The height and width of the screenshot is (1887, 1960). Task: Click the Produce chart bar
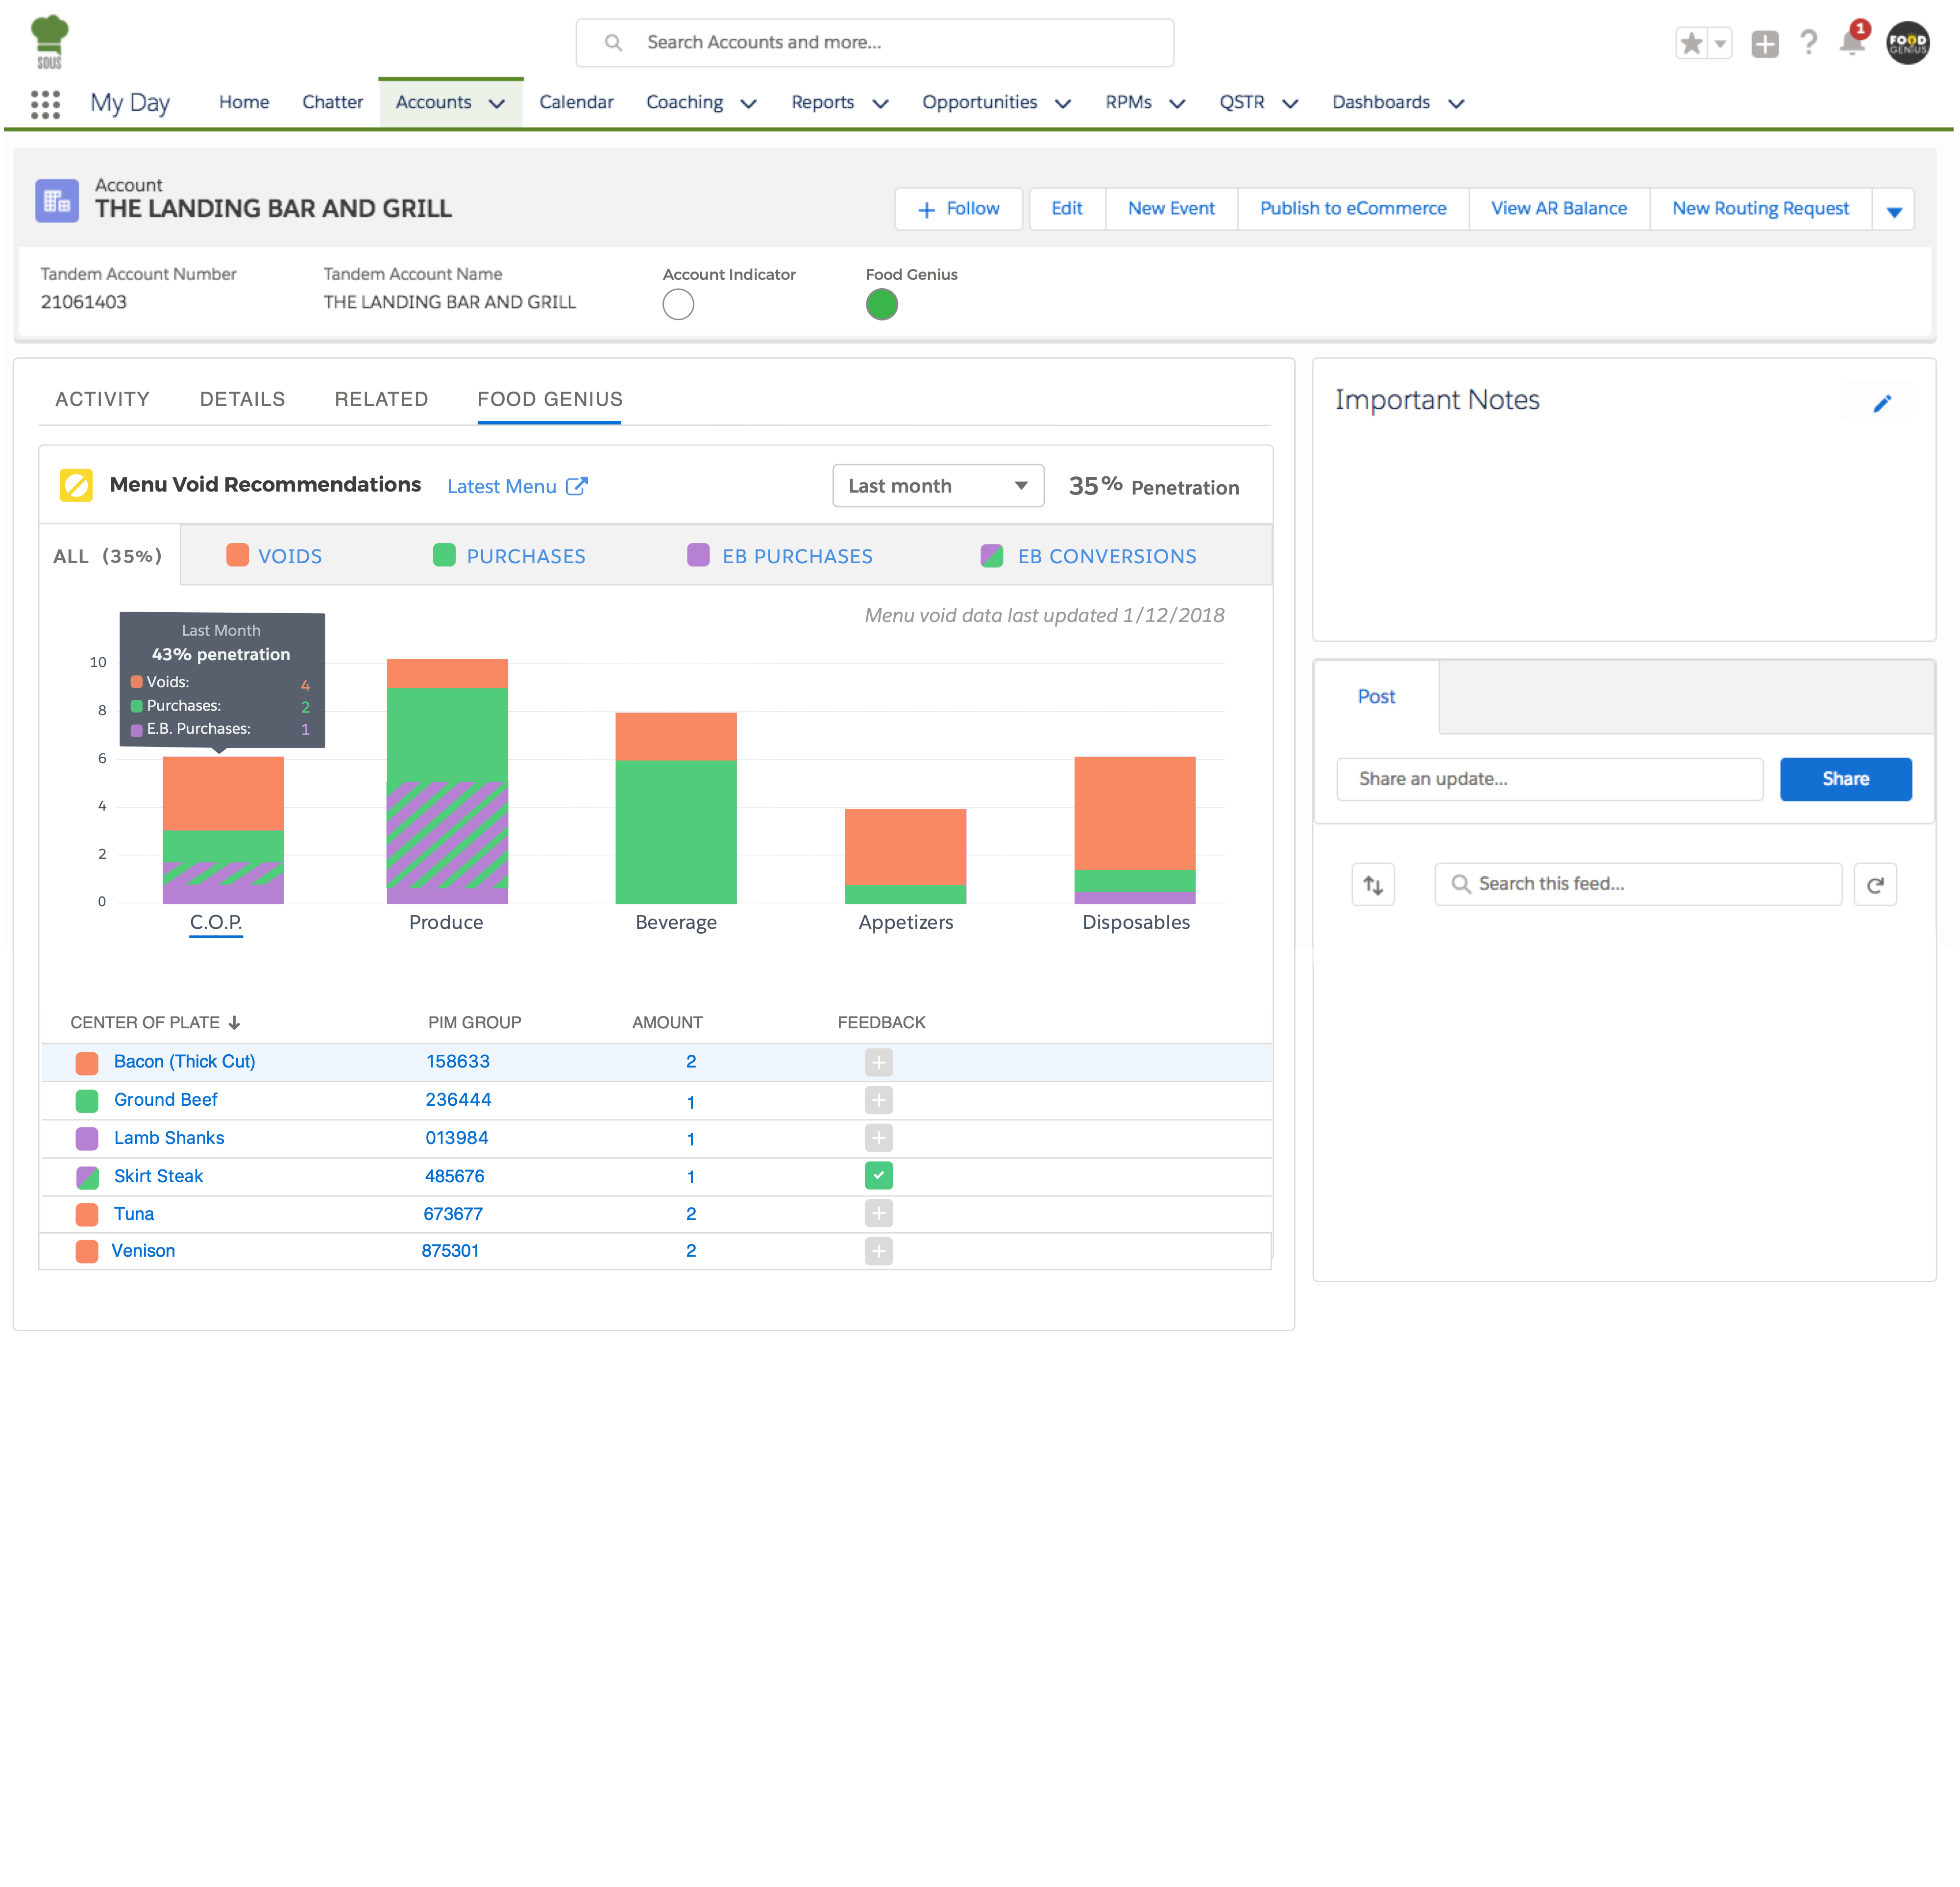(447, 781)
